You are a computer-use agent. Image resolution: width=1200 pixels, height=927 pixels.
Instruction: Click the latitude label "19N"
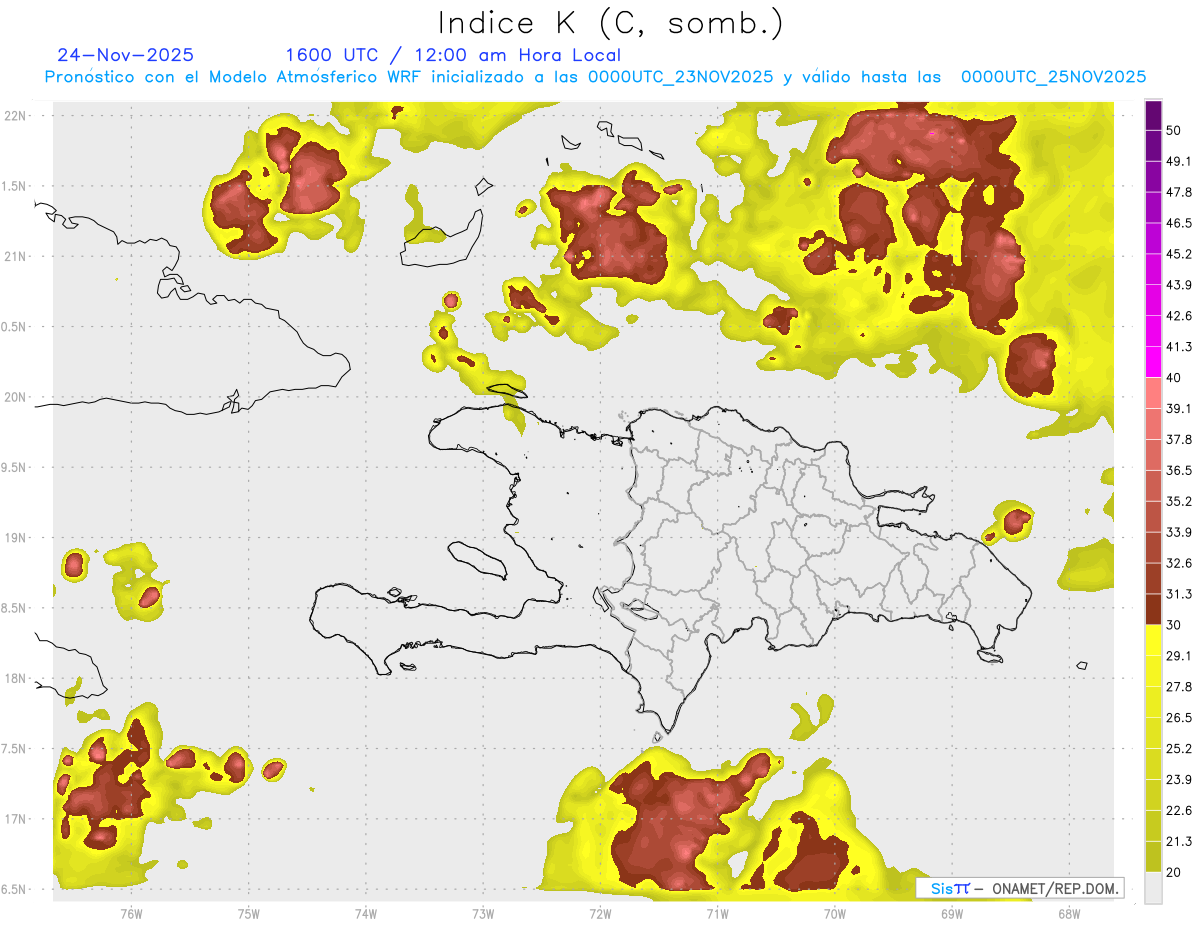15,538
